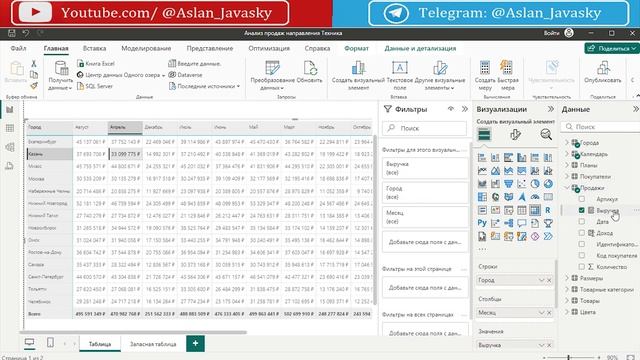Uncheck the Выручка field checkbox
This screenshot has width=640, height=360.
coord(582,210)
